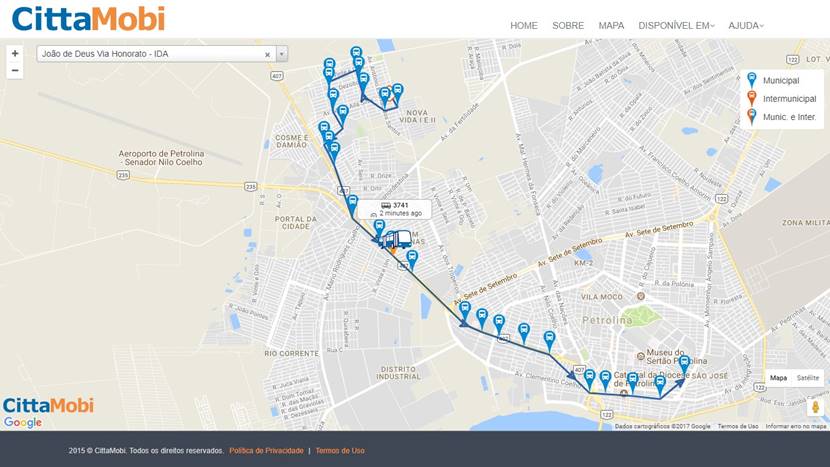Viewport: 830px width, 467px height.
Task: Open the Sobre menu item
Action: (x=568, y=25)
